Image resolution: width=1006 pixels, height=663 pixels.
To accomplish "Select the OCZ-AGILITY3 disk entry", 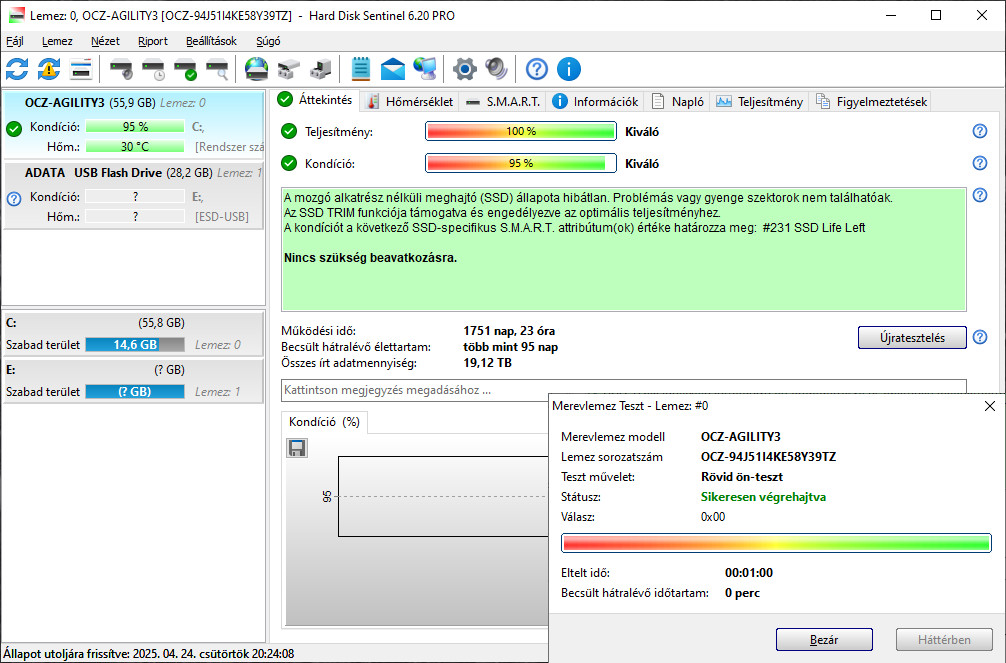I will 133,125.
